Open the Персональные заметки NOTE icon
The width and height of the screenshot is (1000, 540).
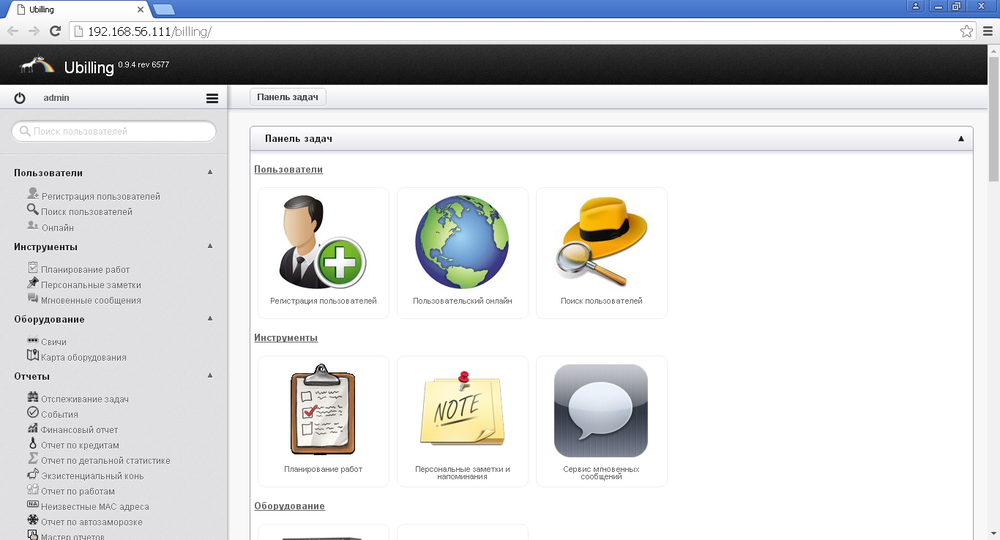click(x=462, y=411)
